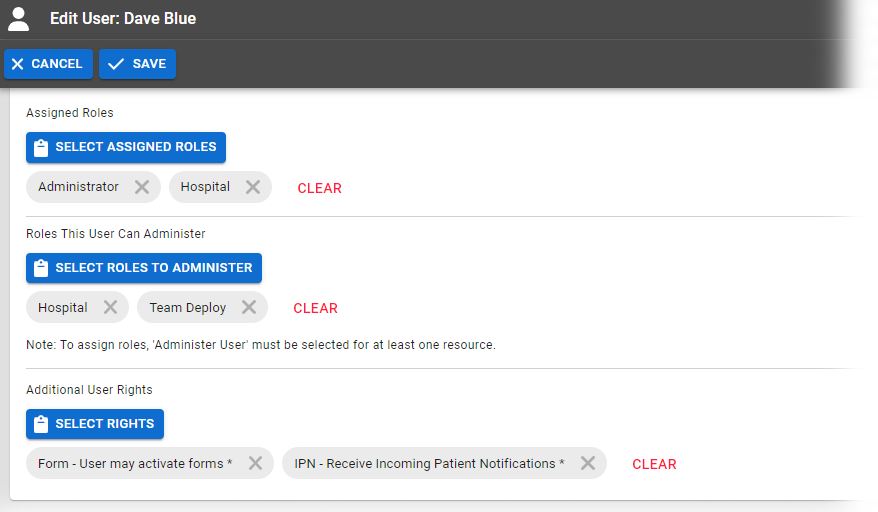Click the Administrator role chip label

[78, 187]
